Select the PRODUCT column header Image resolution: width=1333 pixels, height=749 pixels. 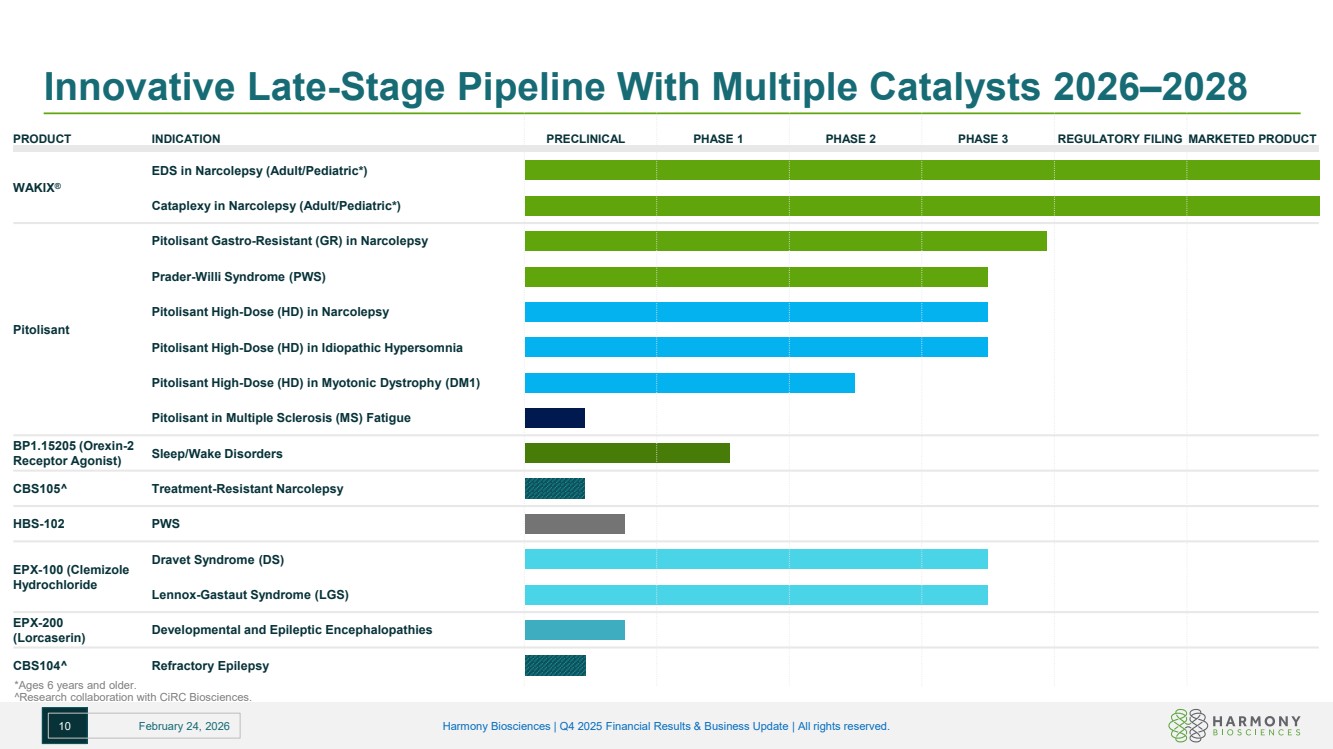point(42,139)
